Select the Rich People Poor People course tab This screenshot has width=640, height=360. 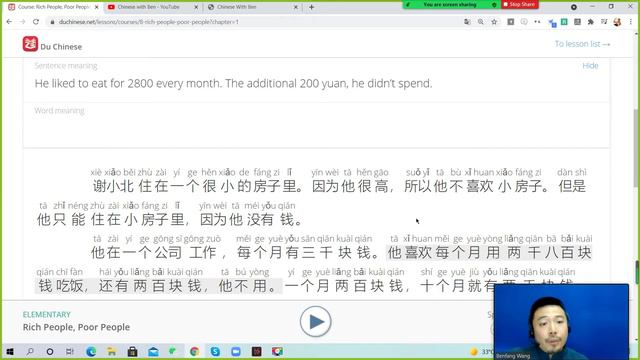pyautogui.click(x=49, y=7)
